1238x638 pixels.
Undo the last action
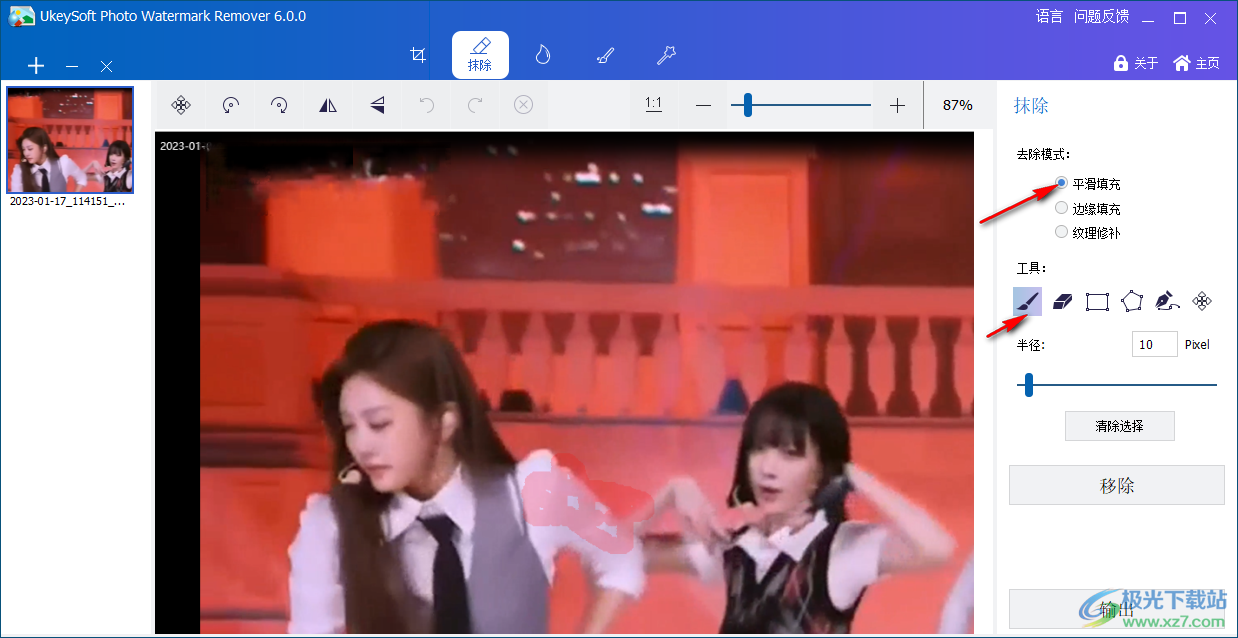coord(426,104)
